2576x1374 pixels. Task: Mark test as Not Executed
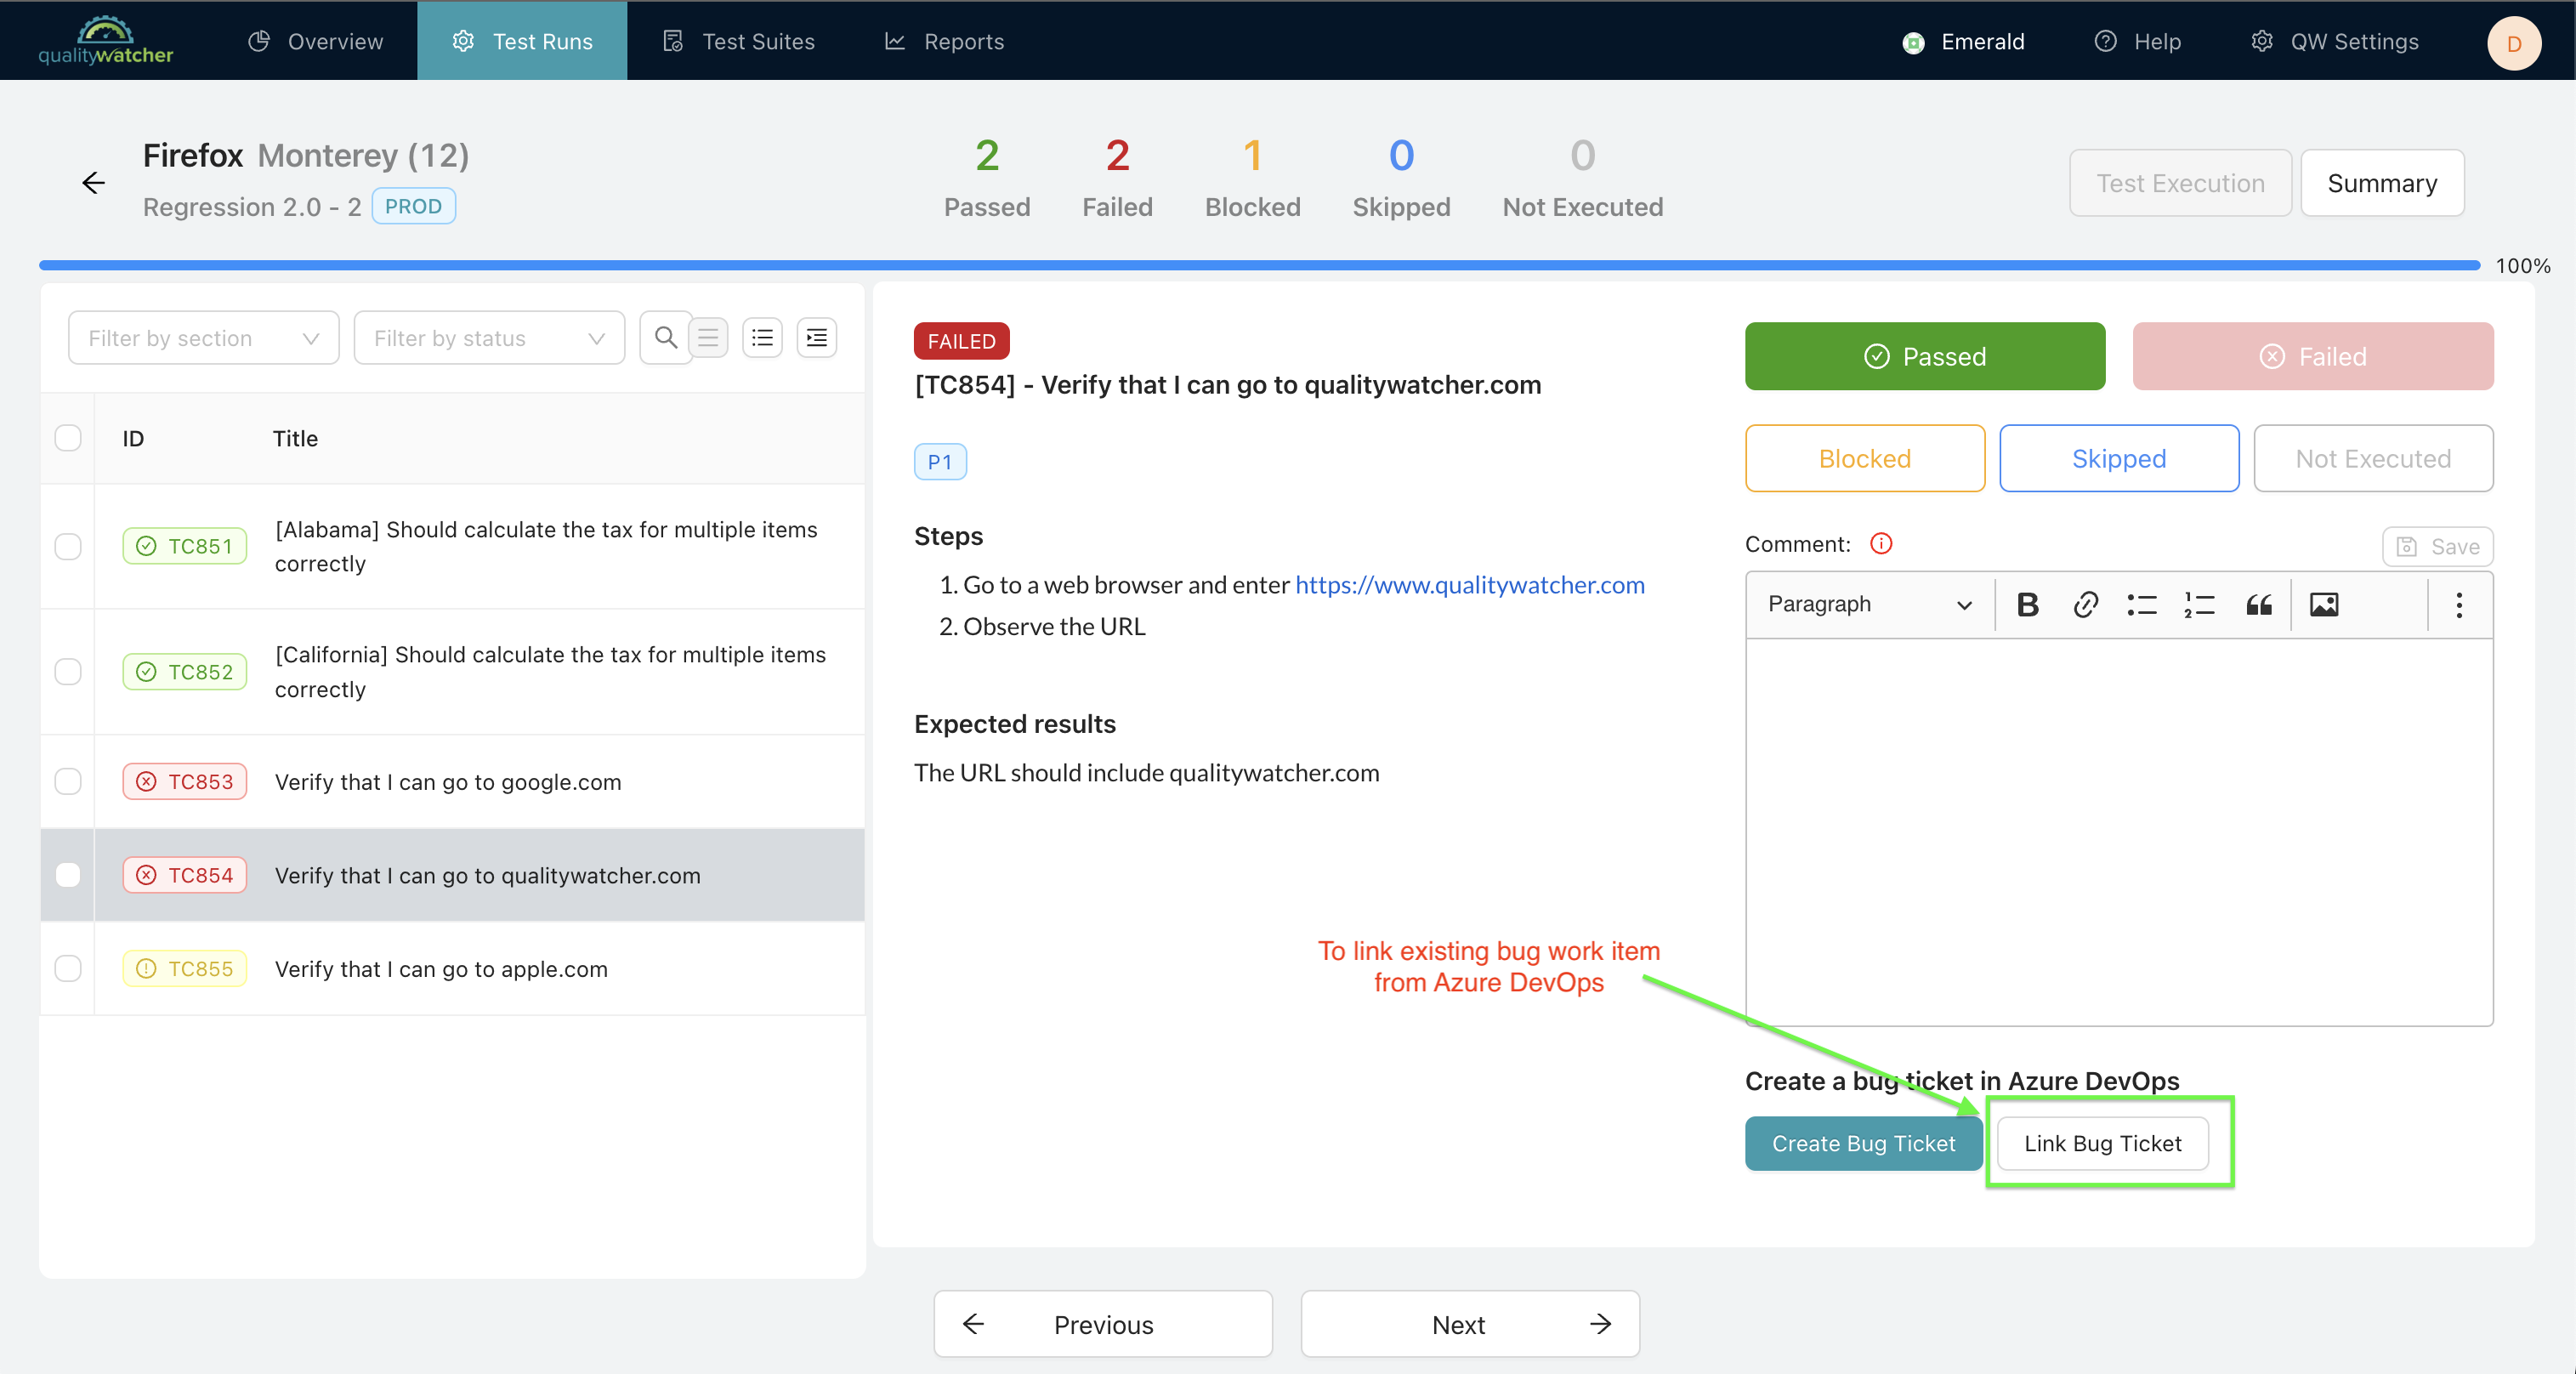click(x=2373, y=458)
